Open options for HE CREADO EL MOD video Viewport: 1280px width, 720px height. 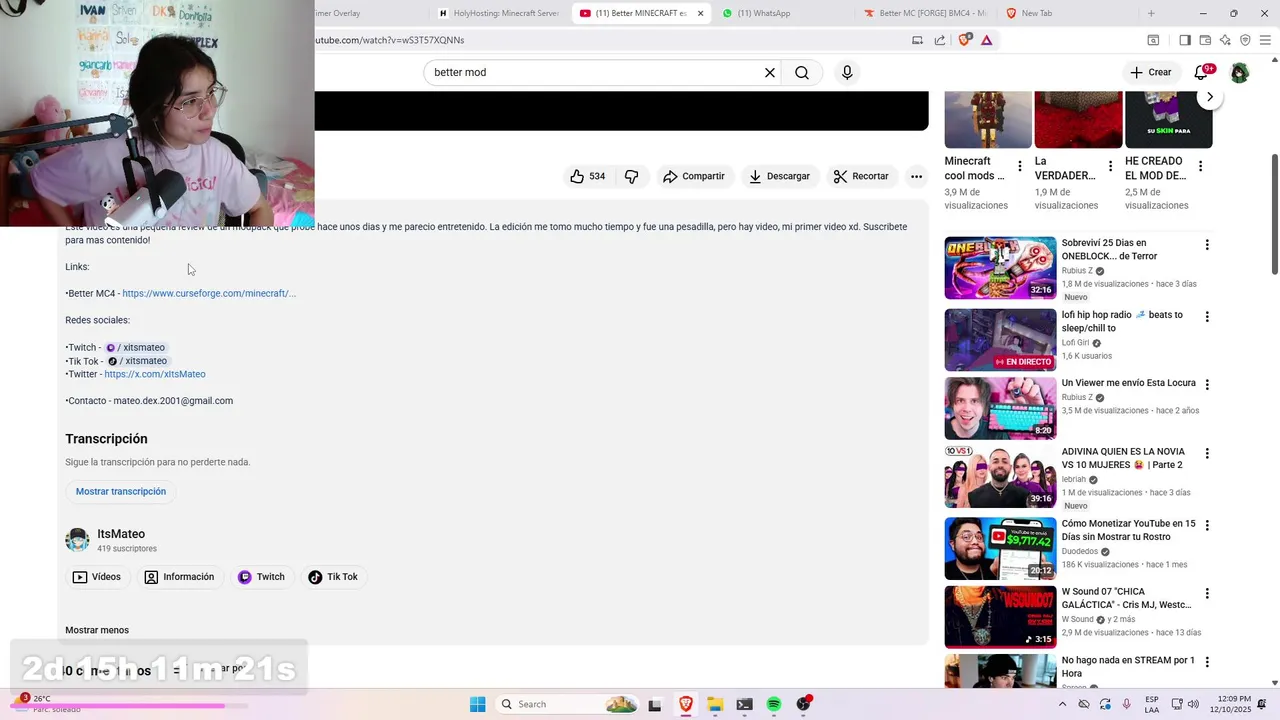click(1200, 166)
